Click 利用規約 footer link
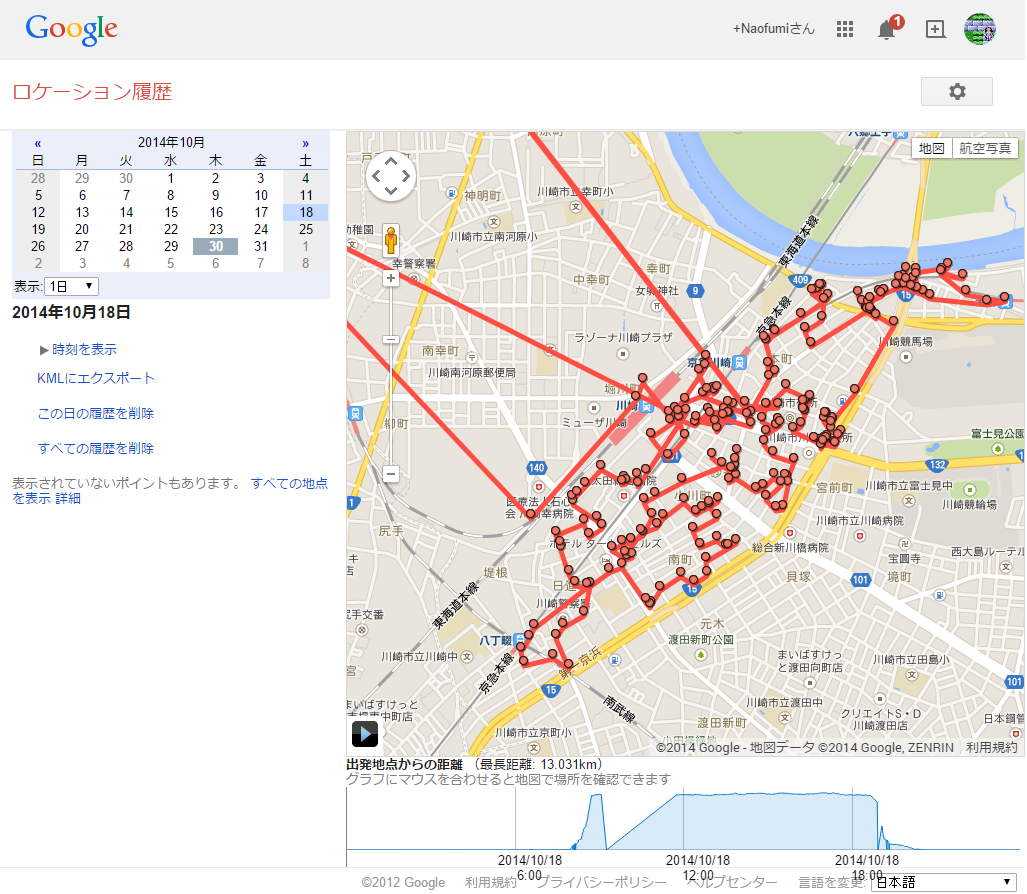 point(491,882)
